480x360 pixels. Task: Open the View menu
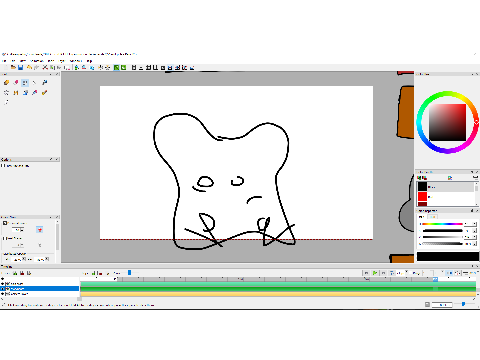tap(23, 61)
